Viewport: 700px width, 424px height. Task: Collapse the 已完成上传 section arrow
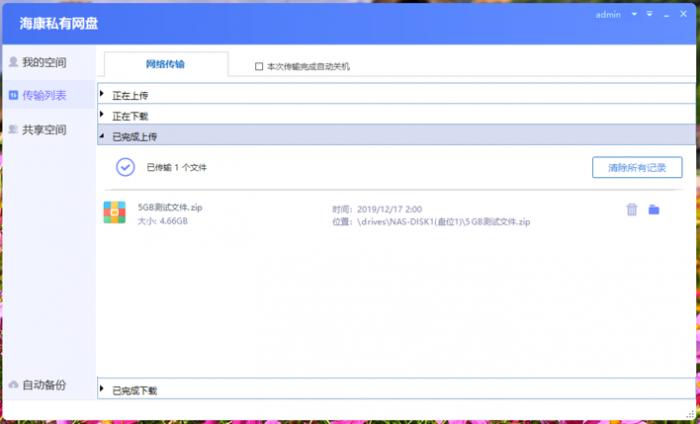(102, 135)
